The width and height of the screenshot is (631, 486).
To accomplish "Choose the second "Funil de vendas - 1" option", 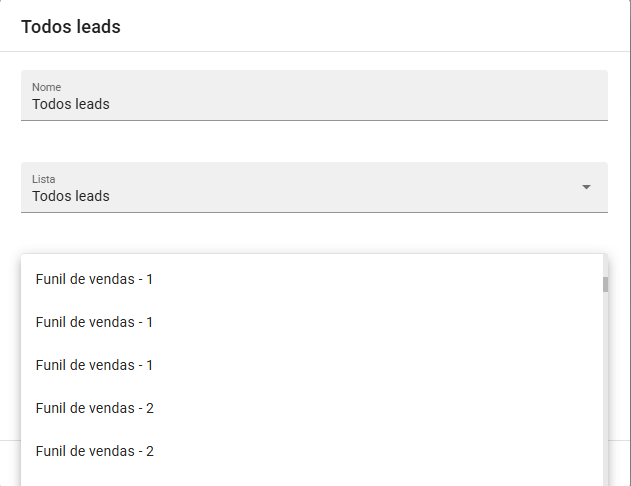I will pos(94,322).
